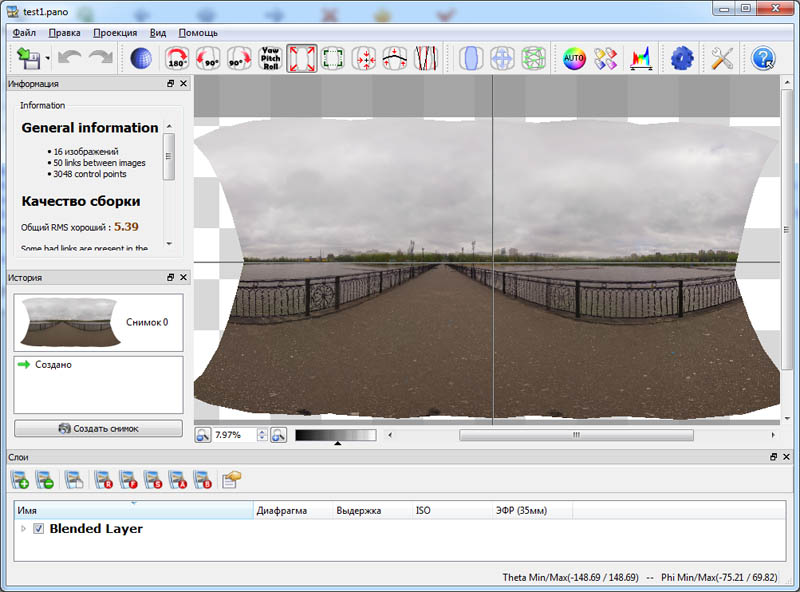Click the layer icon with red A badge
The height and width of the screenshot is (592, 800).
pos(178,480)
